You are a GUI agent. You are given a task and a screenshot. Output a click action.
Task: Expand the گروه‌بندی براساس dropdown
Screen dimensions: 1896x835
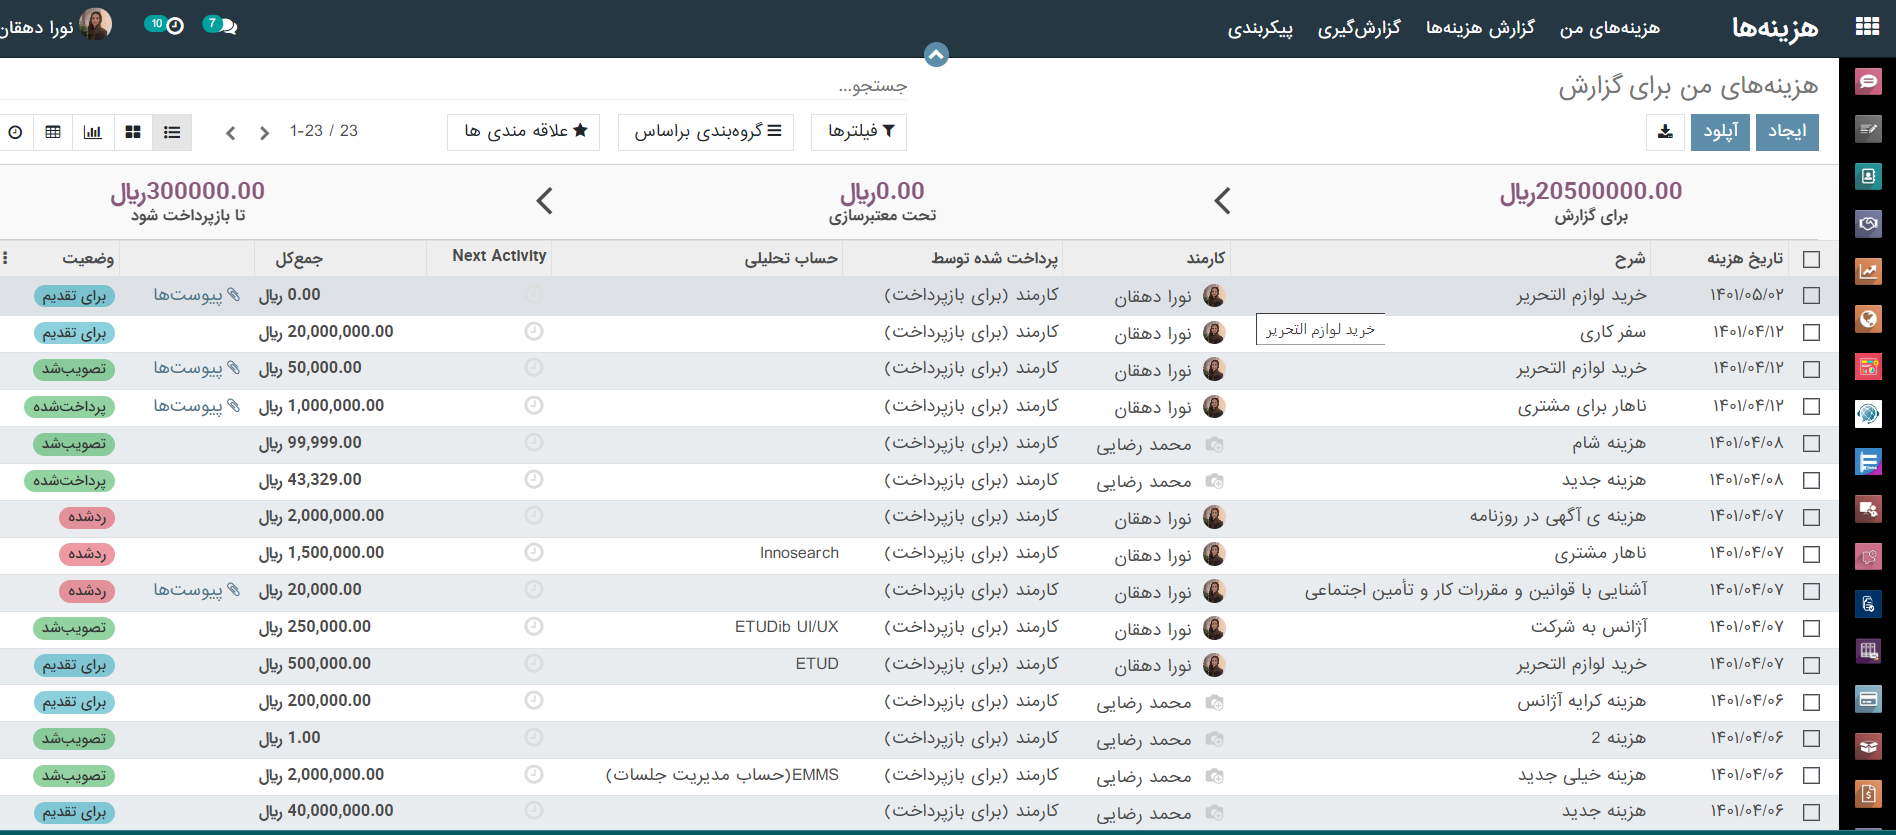(706, 132)
